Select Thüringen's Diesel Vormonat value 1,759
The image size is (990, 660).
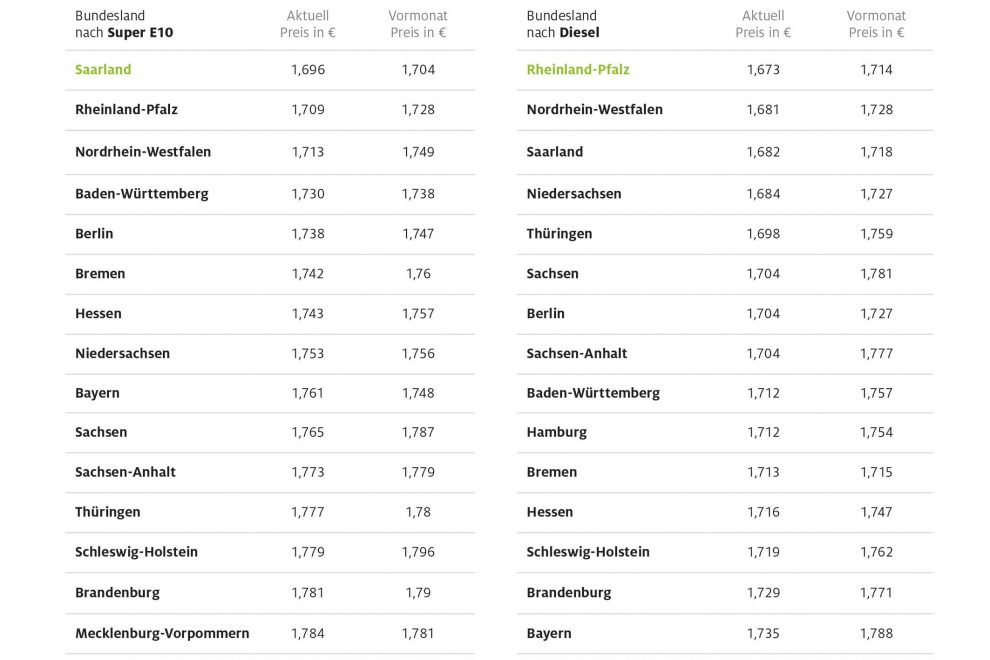pyautogui.click(x=876, y=234)
